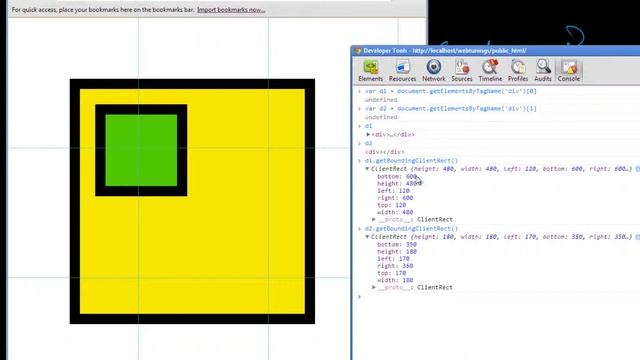Collapse the first ClientRect object for d1
This screenshot has height=360, width=640.
point(367,169)
